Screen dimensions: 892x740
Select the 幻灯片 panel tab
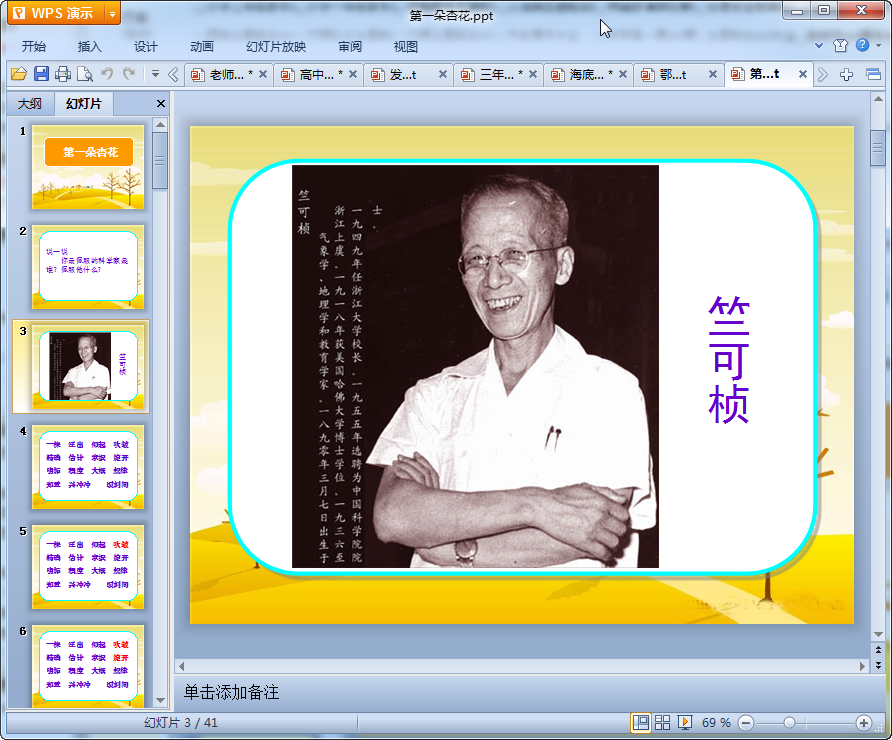[84, 104]
